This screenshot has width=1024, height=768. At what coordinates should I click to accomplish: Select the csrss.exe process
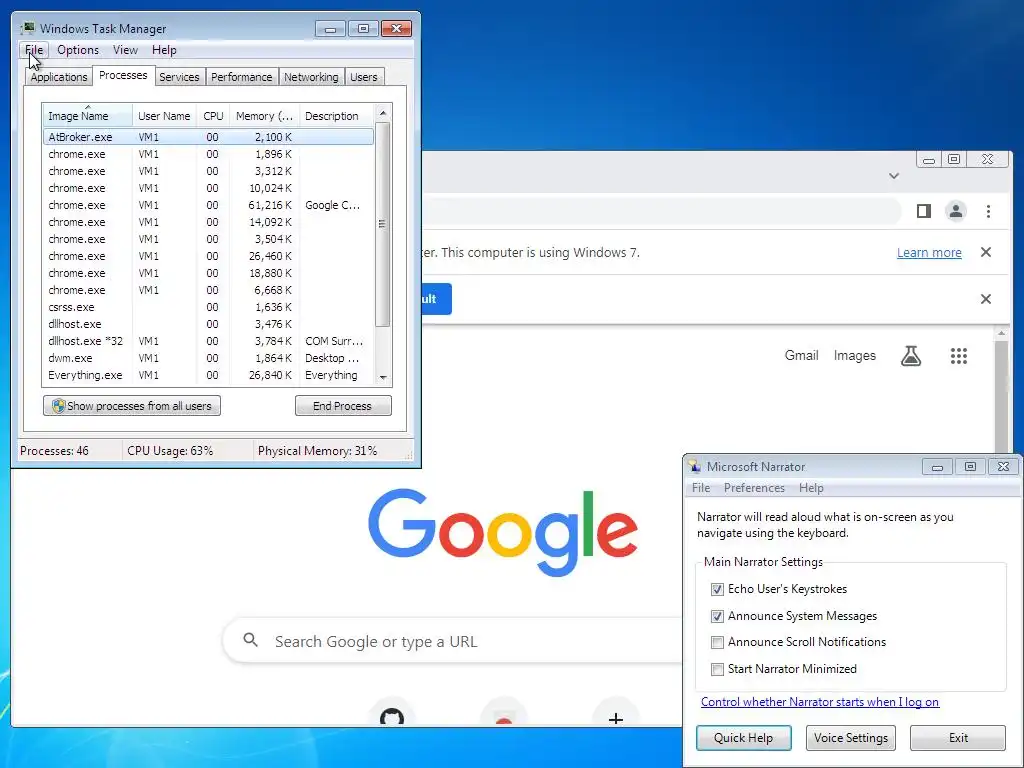(x=208, y=307)
